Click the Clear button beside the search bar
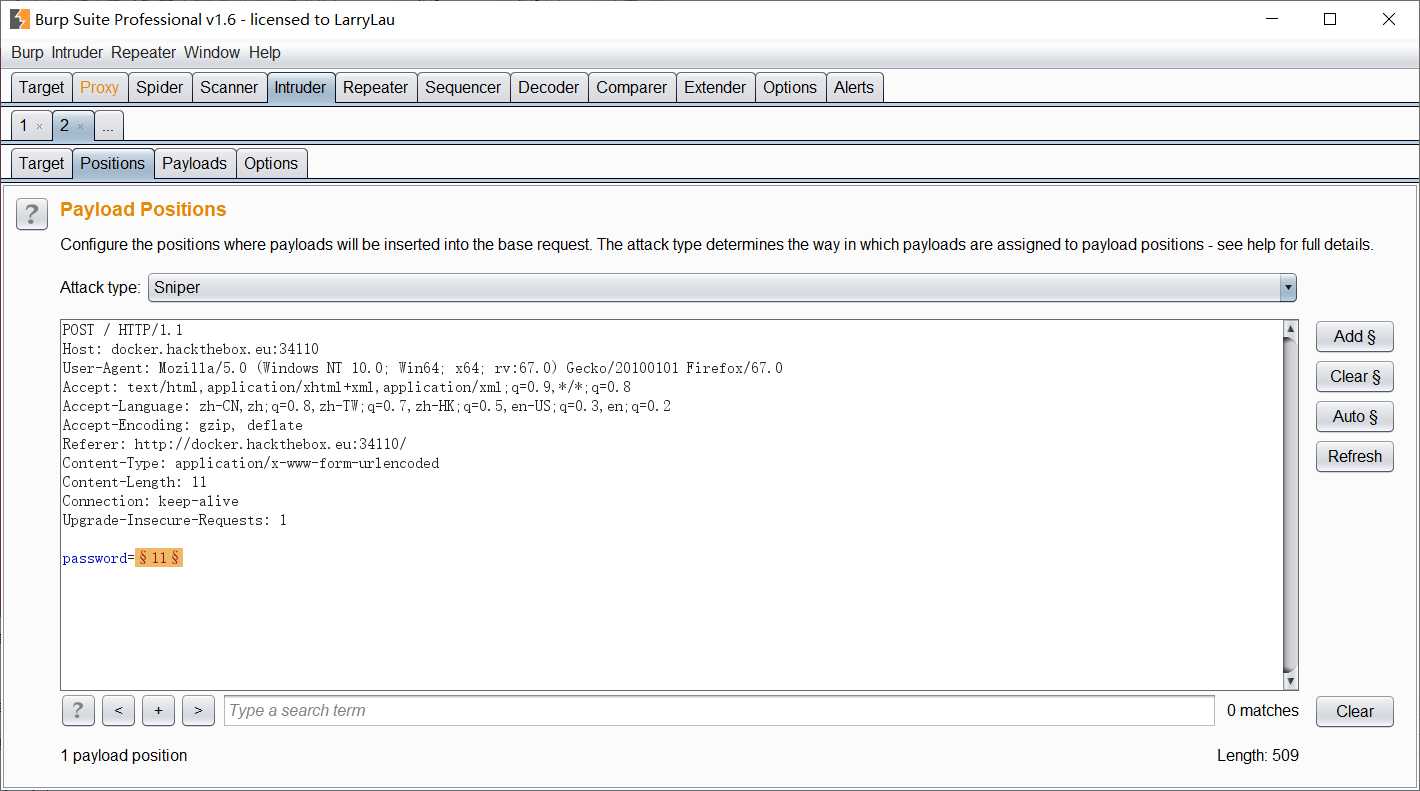The width and height of the screenshot is (1420, 791). (1354, 711)
